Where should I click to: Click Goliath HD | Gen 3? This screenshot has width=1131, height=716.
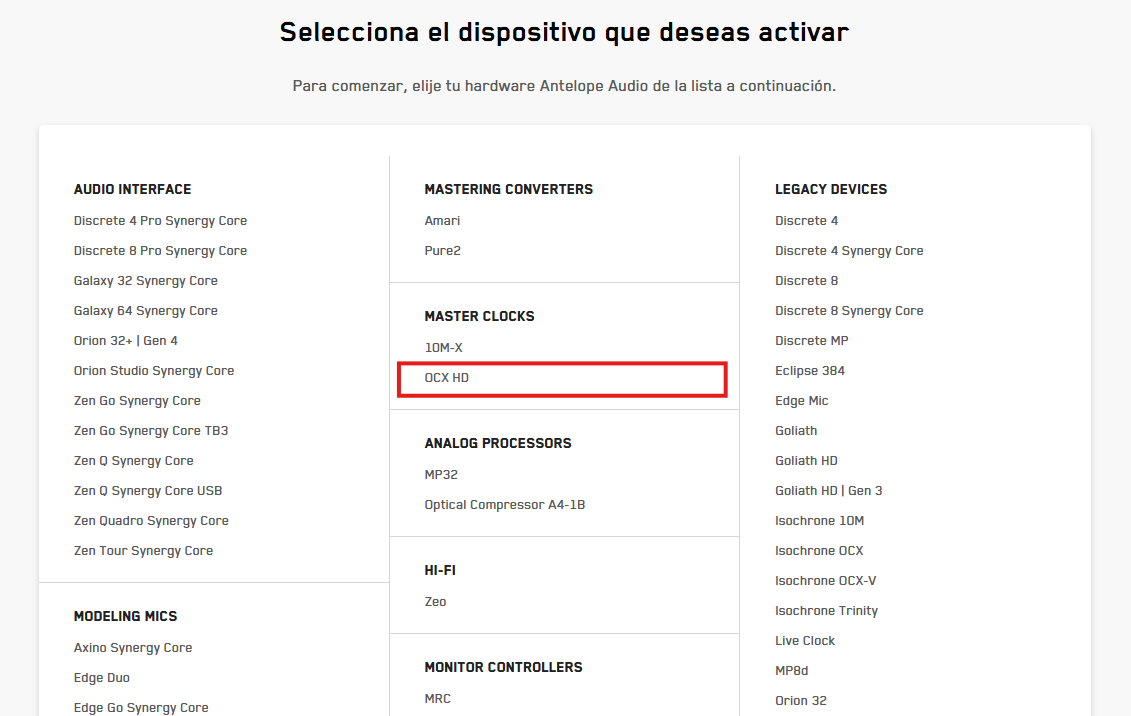pos(828,490)
